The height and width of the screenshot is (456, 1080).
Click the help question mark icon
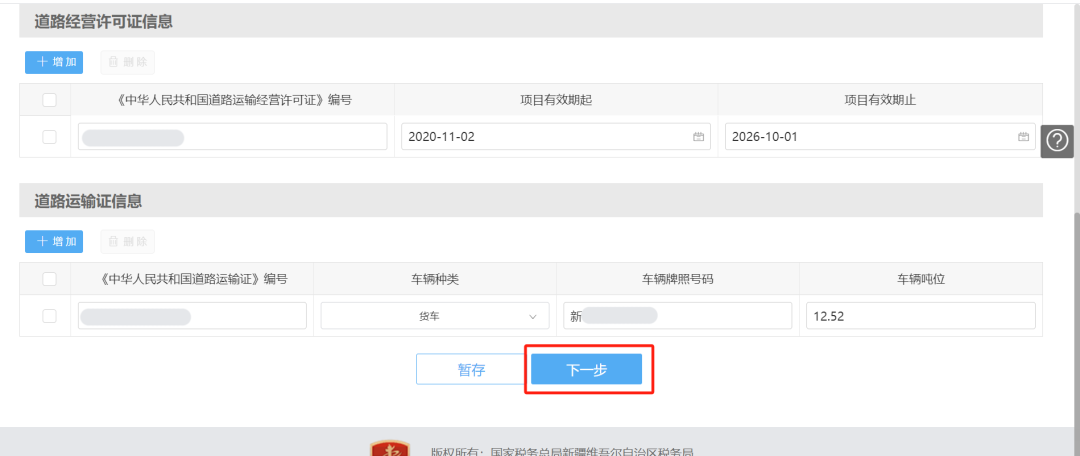click(x=1057, y=142)
